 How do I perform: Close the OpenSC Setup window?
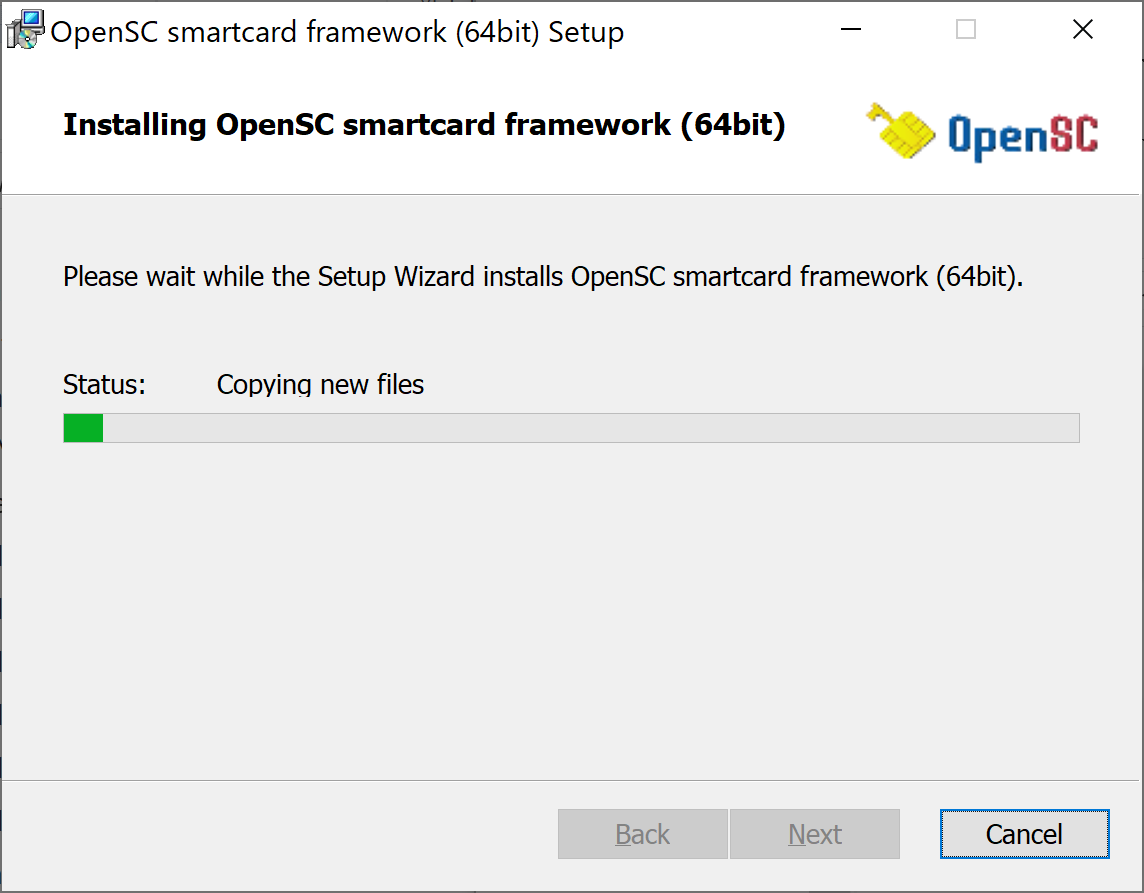[x=1083, y=30]
